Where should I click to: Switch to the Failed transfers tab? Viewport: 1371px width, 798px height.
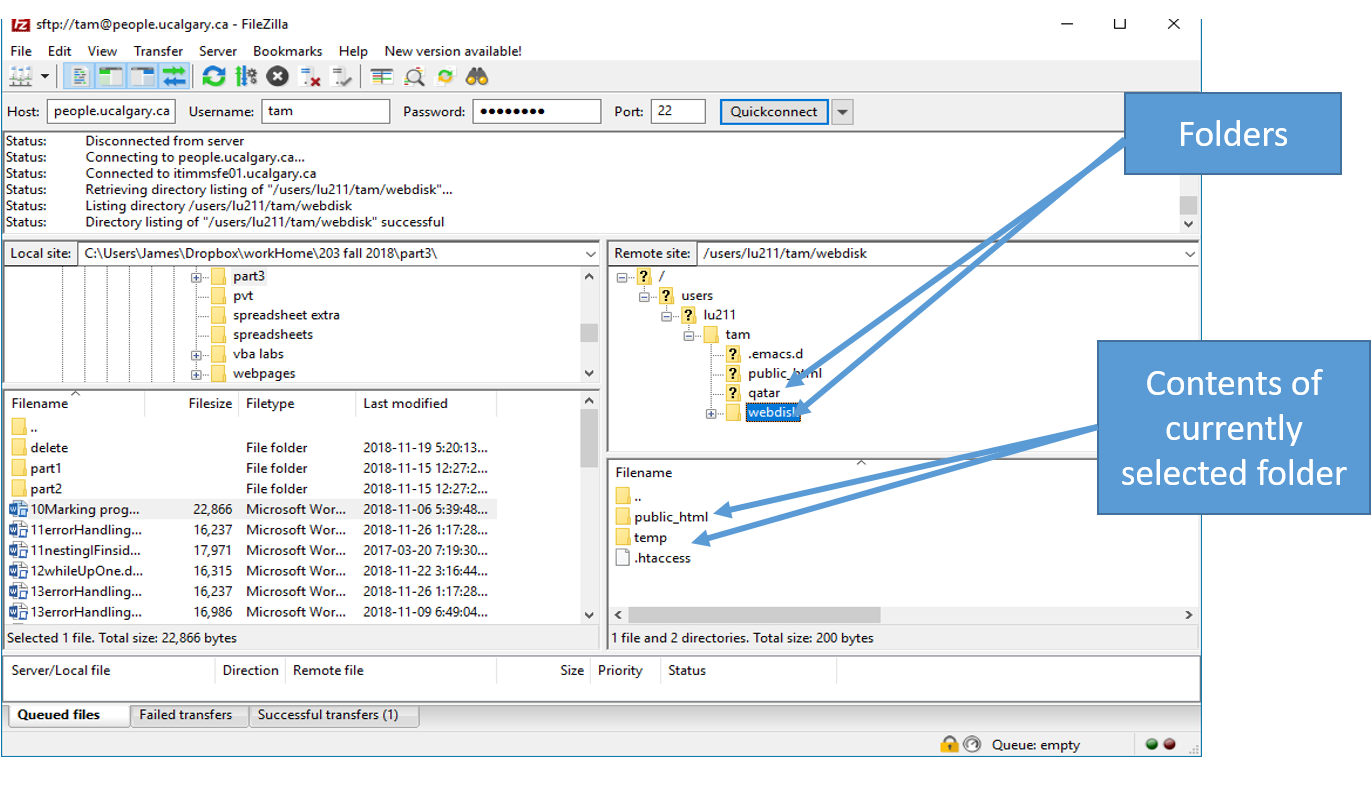(185, 715)
